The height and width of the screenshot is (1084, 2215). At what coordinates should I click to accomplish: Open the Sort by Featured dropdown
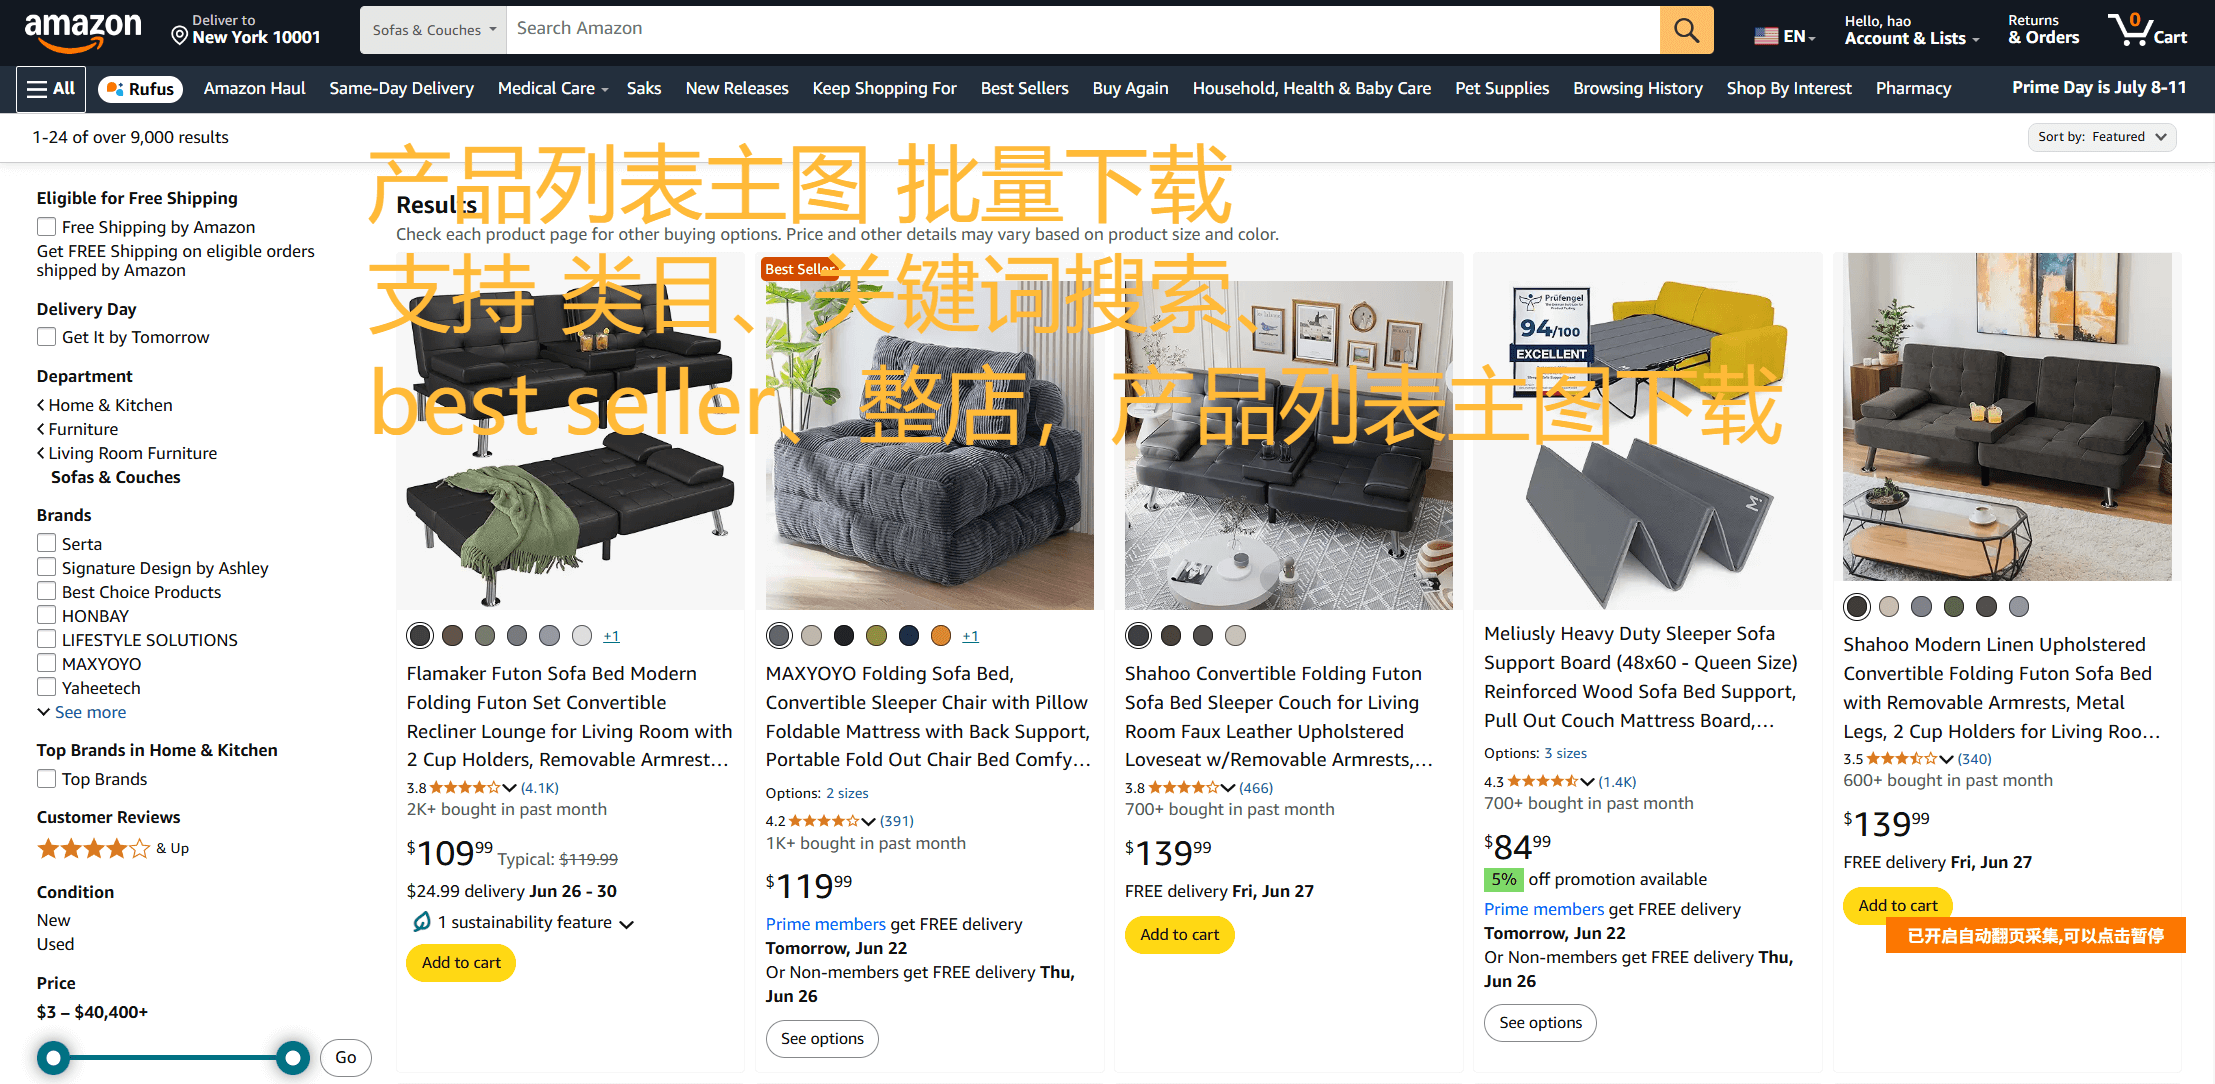[x=2102, y=137]
